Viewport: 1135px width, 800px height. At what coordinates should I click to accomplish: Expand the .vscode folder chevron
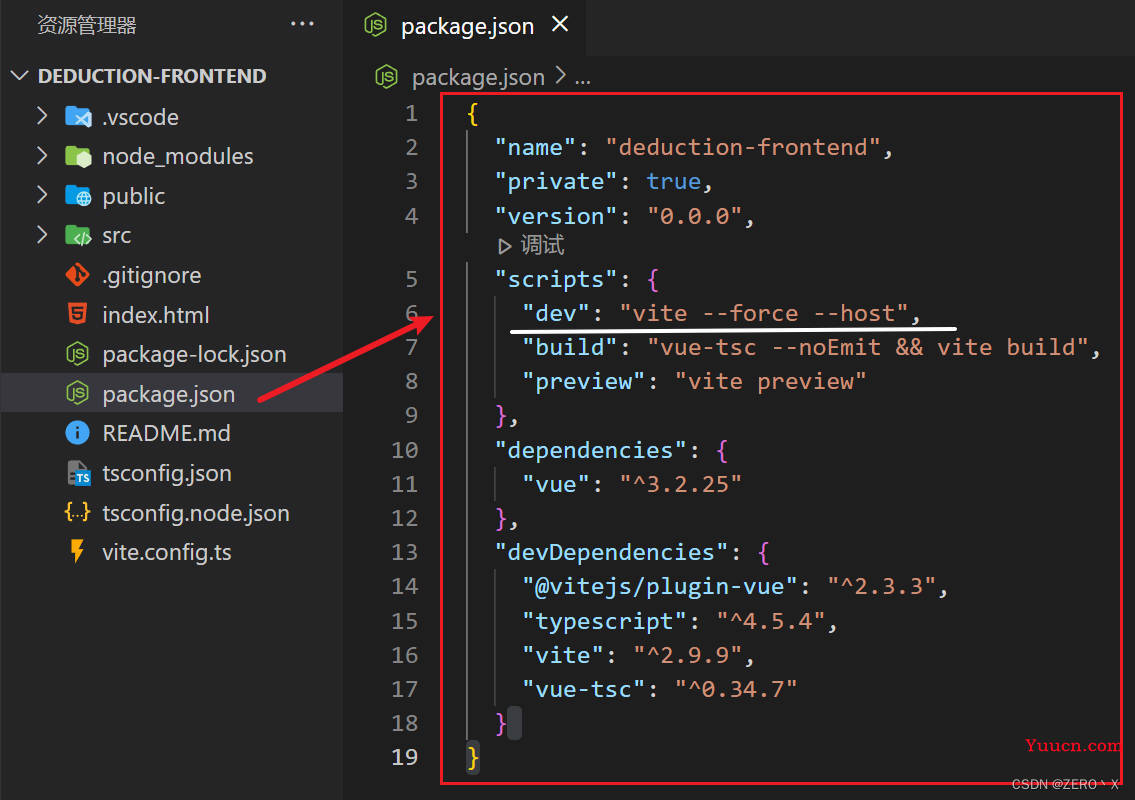pos(42,116)
